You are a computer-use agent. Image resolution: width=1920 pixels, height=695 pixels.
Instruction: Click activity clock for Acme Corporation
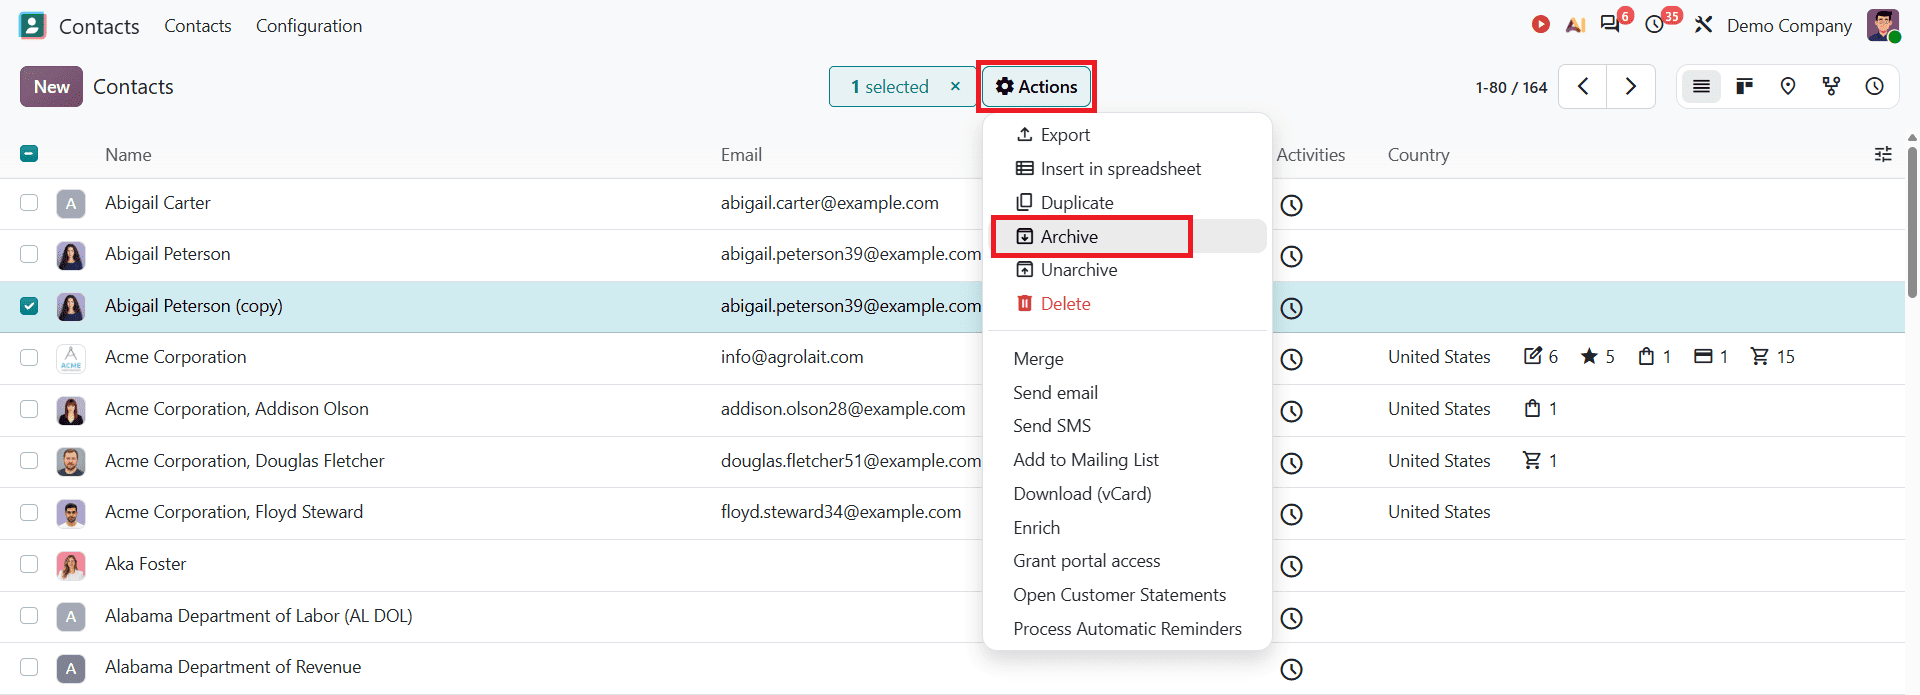pos(1292,359)
